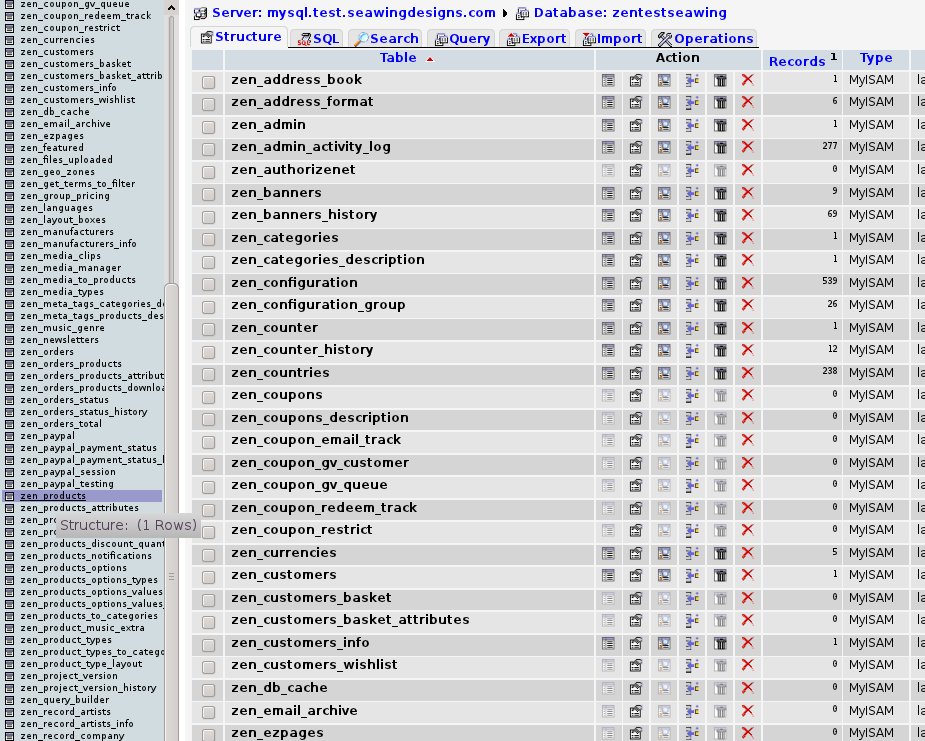
Task: Open the Export tab
Action: coord(535,38)
